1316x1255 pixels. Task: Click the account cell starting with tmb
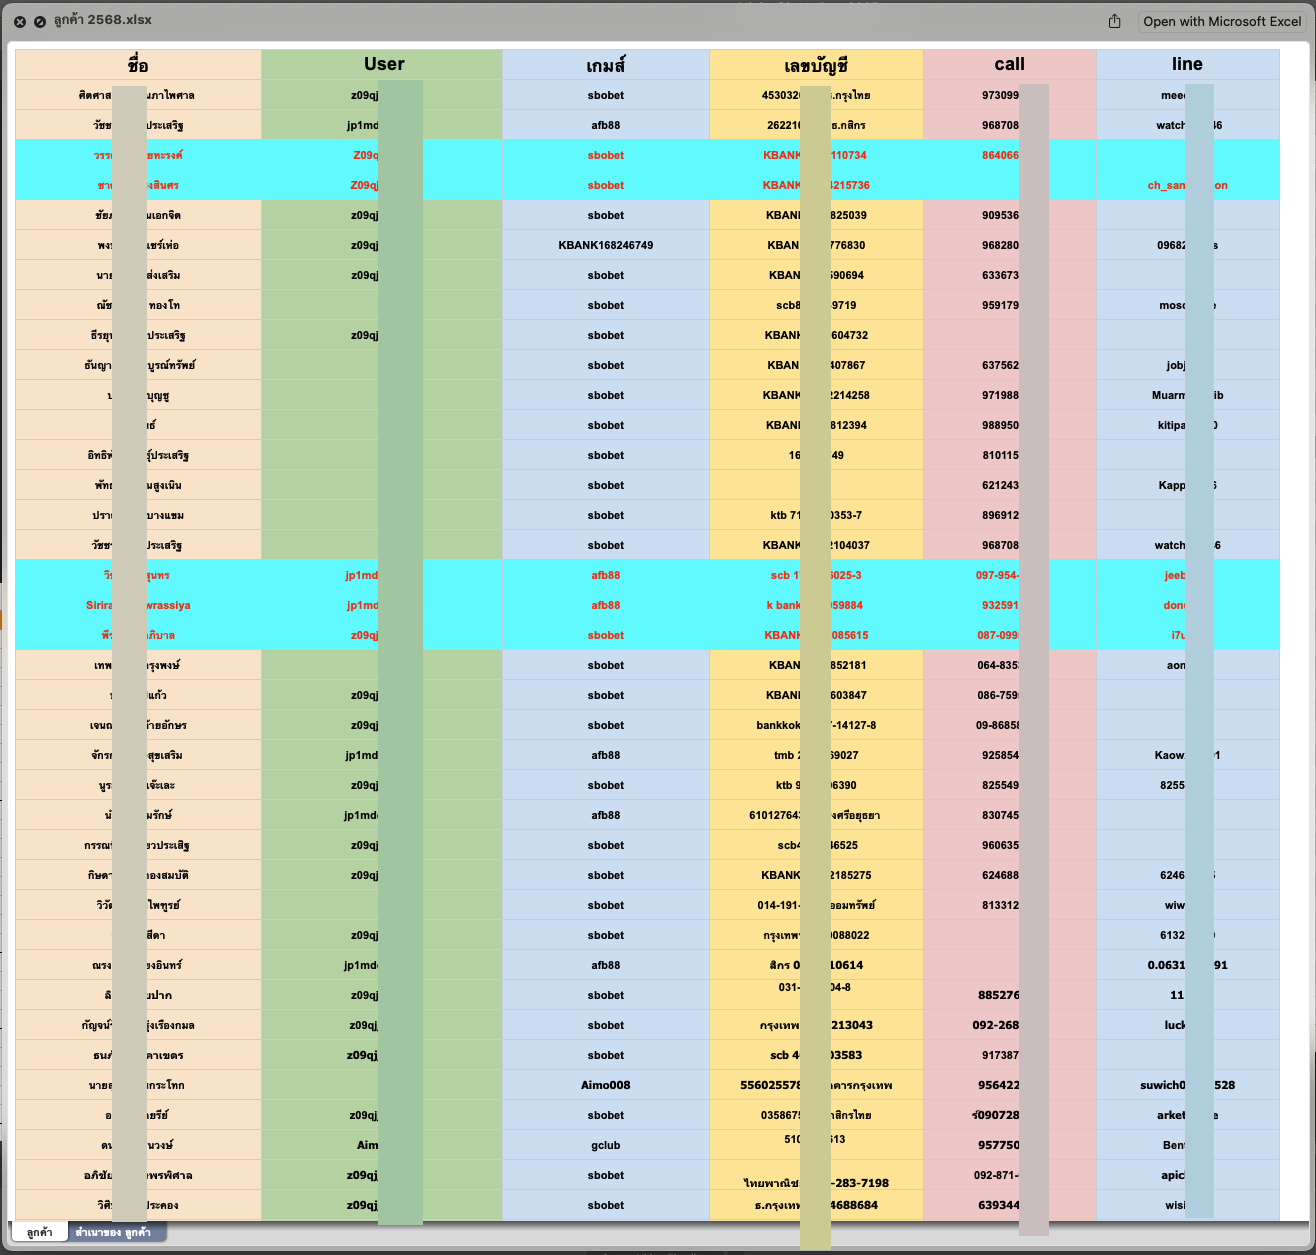click(x=816, y=755)
